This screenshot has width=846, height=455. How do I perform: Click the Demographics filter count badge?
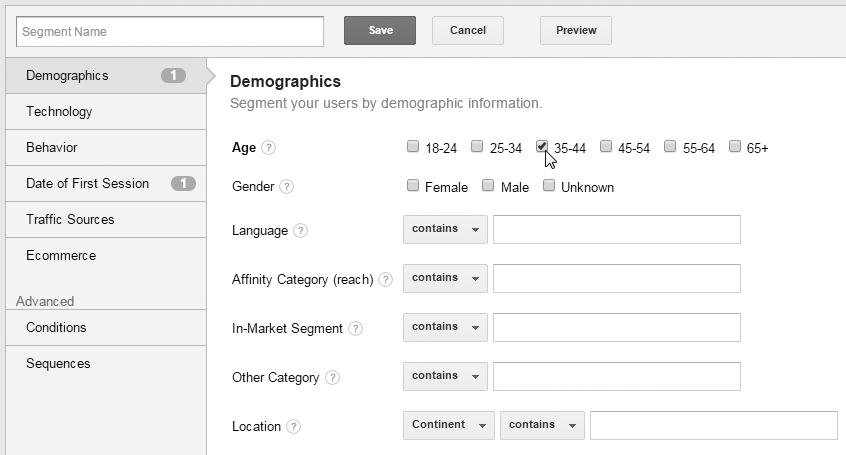(x=173, y=76)
